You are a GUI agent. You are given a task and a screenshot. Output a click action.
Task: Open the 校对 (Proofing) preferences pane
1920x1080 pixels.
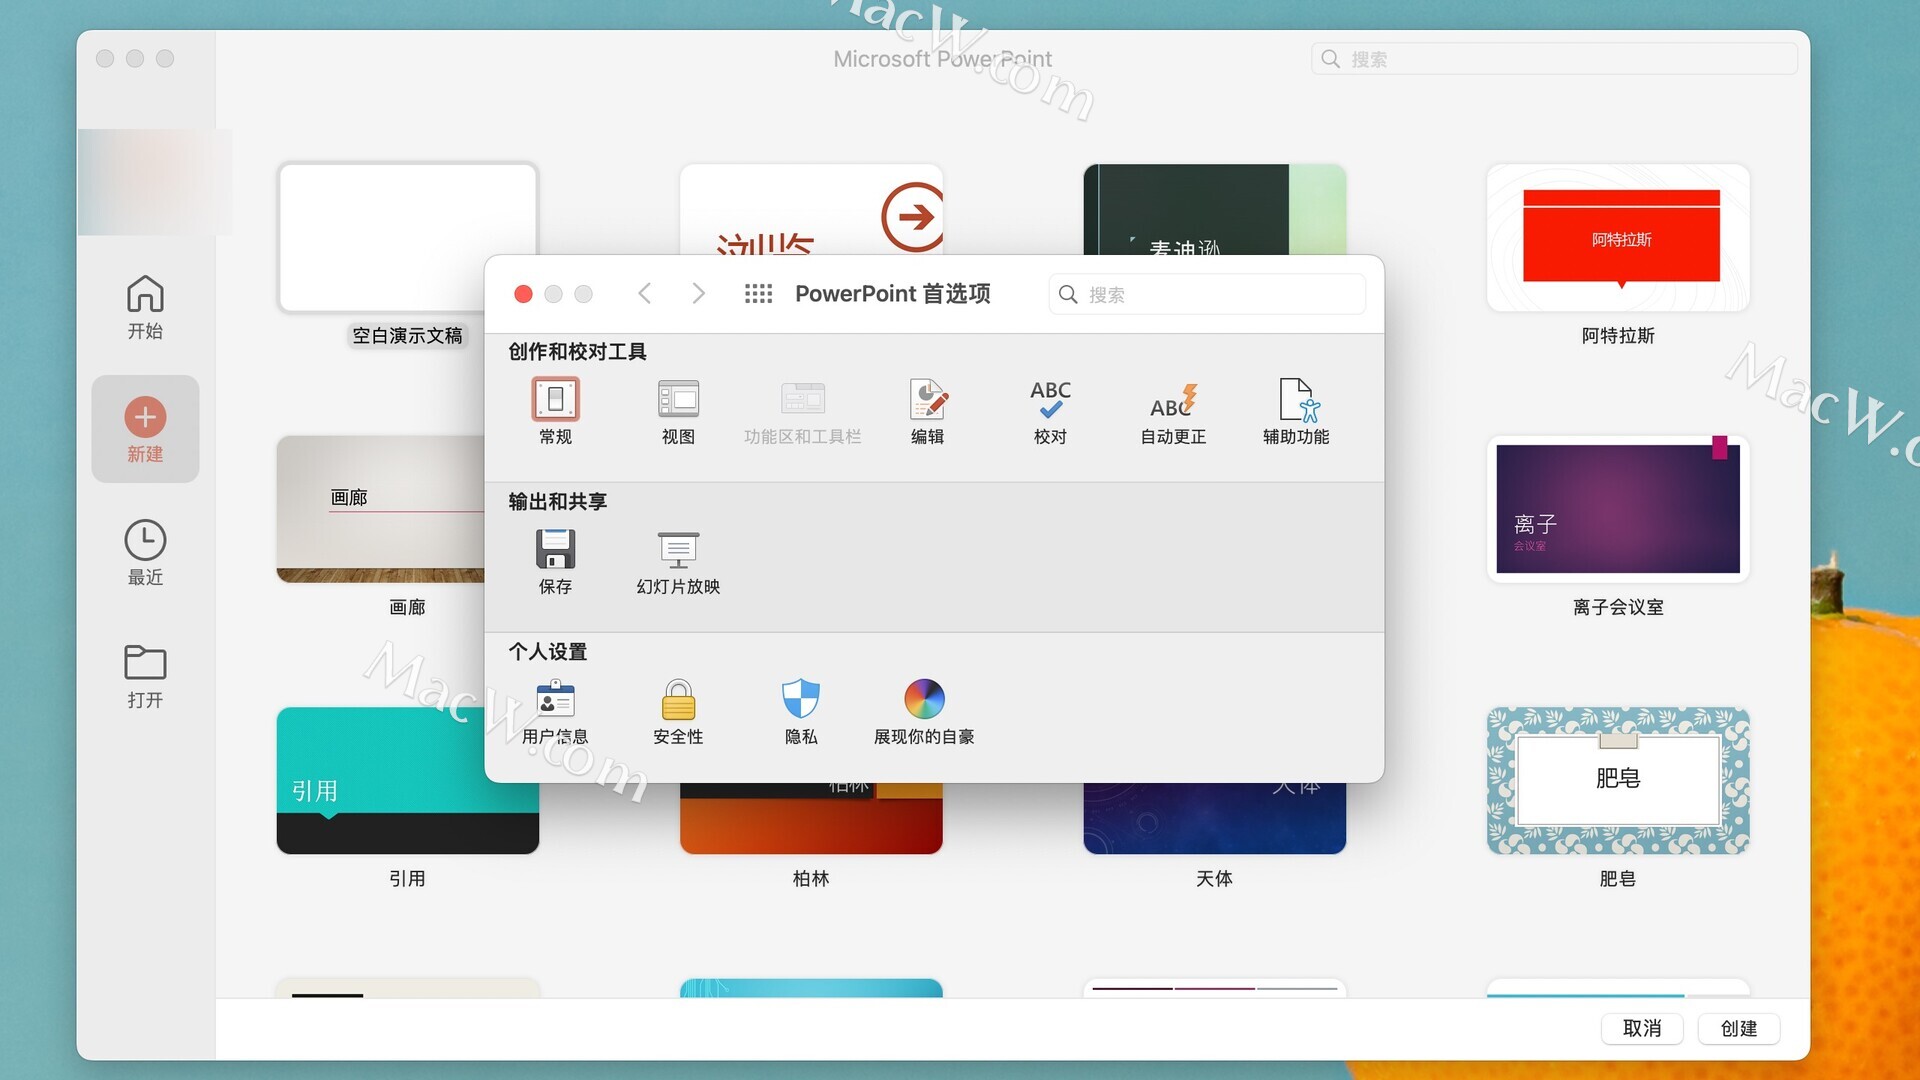[x=1050, y=411]
